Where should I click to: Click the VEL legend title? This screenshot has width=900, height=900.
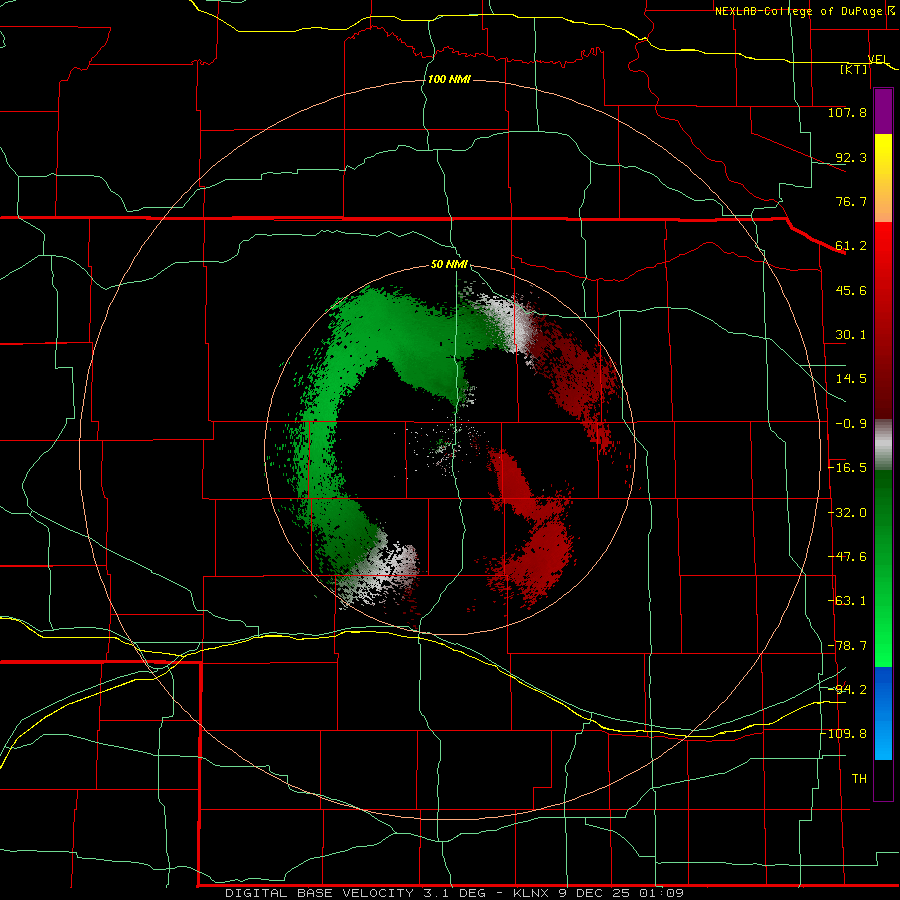[x=878, y=59]
